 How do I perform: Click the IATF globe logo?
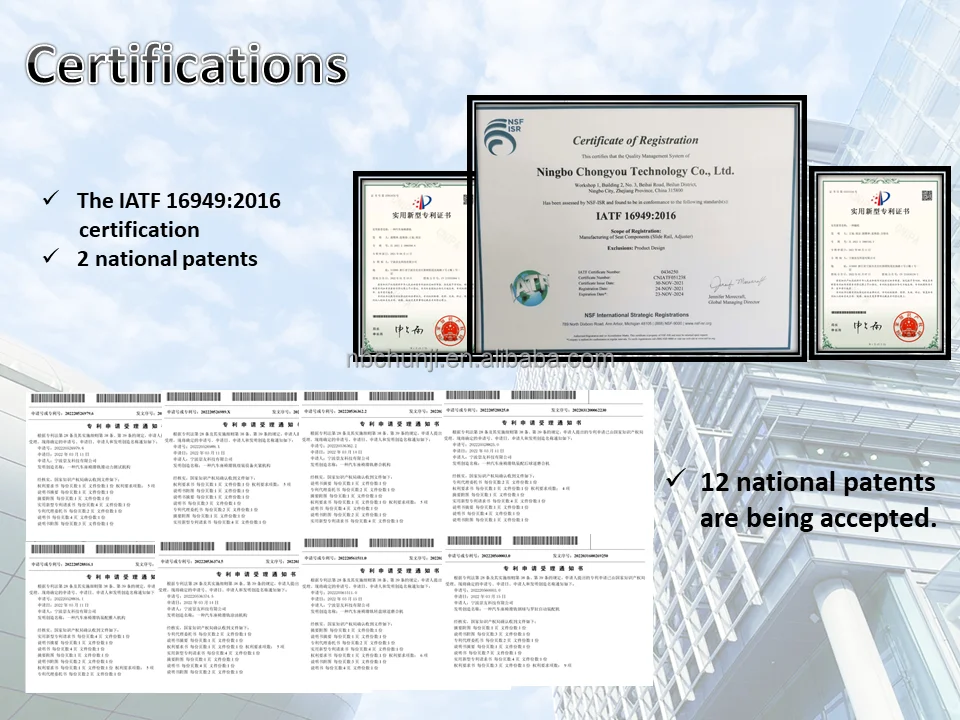pyautogui.click(x=528, y=288)
